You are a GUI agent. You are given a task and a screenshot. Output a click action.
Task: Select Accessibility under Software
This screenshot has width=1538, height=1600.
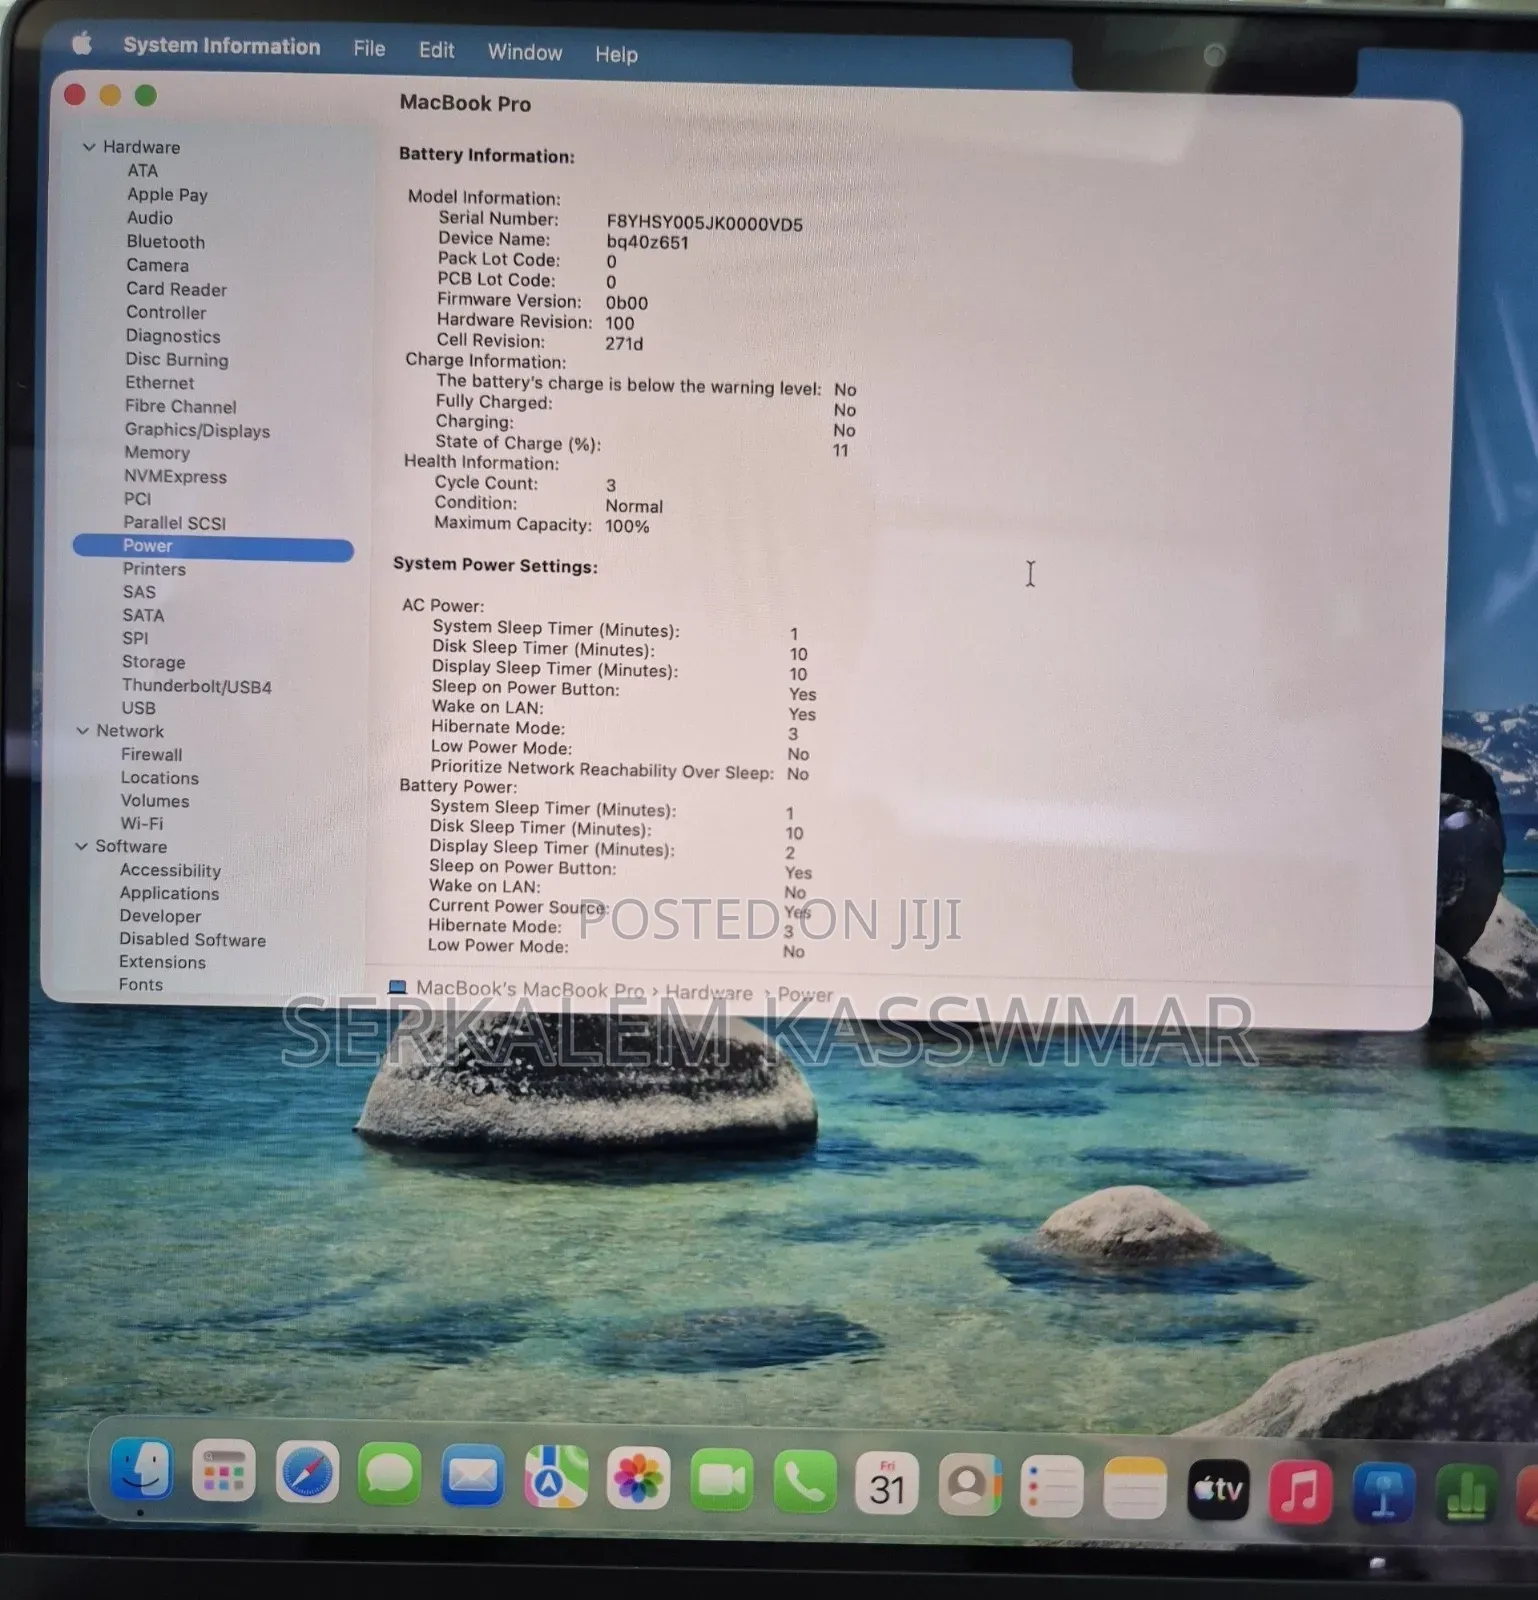coord(171,870)
